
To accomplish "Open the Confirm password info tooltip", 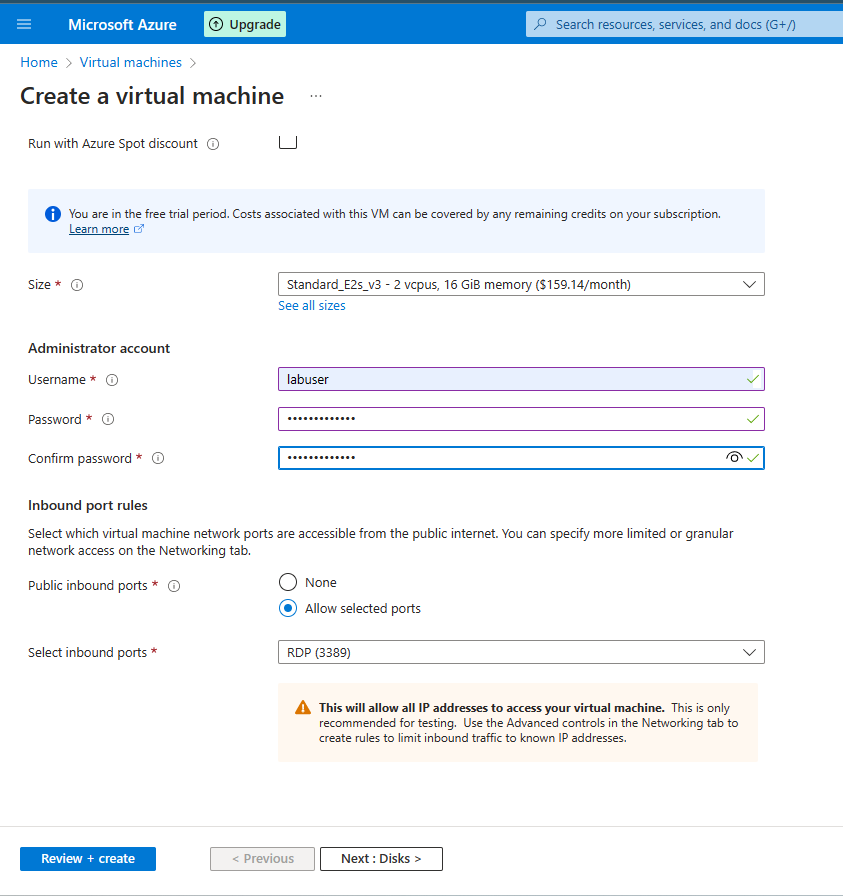I will [157, 458].
